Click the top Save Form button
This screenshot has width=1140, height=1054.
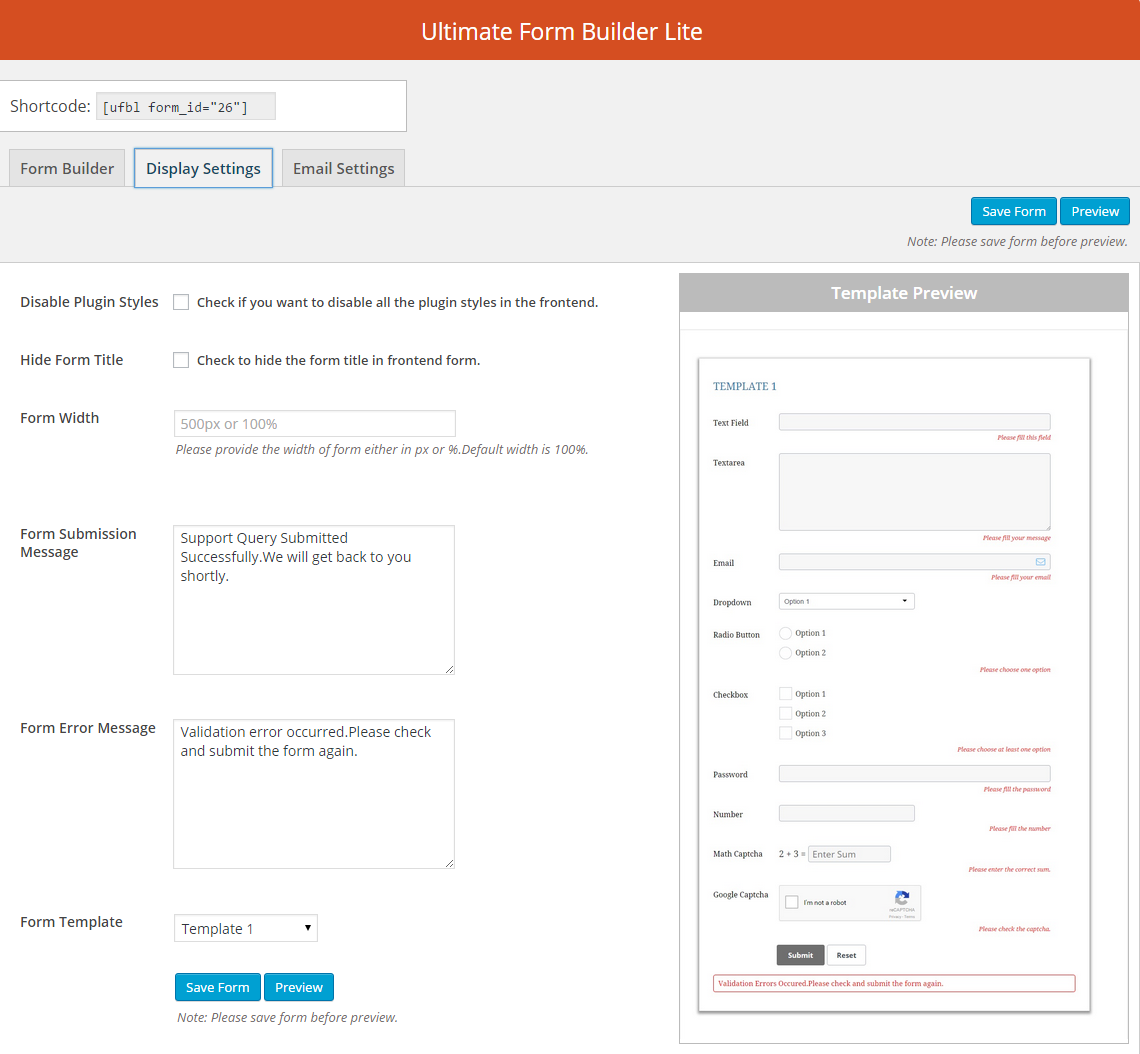pyautogui.click(x=1013, y=212)
